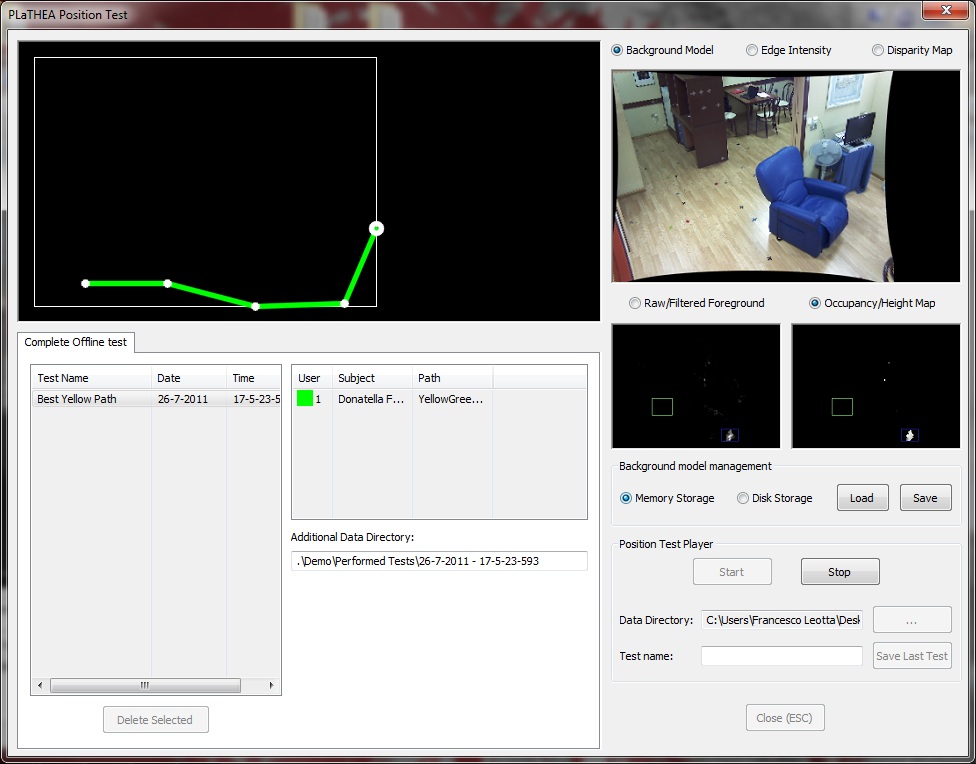Click the Load background model button
This screenshot has width=976, height=764.
point(862,498)
